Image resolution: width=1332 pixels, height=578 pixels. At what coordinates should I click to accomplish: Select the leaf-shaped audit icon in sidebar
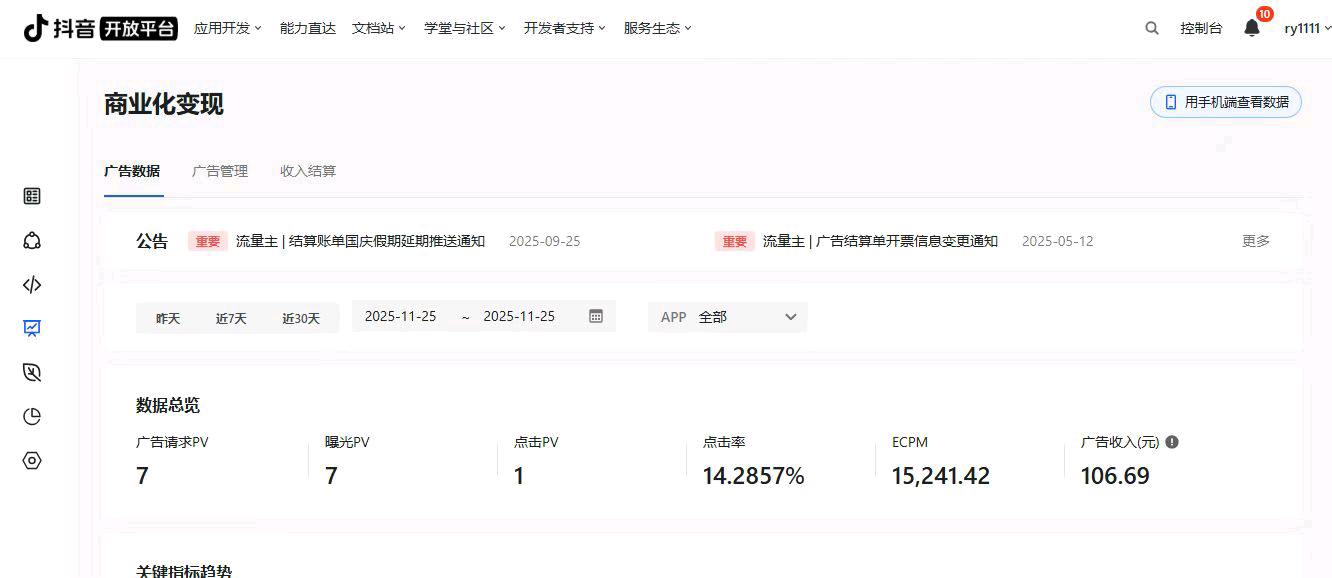tap(31, 372)
